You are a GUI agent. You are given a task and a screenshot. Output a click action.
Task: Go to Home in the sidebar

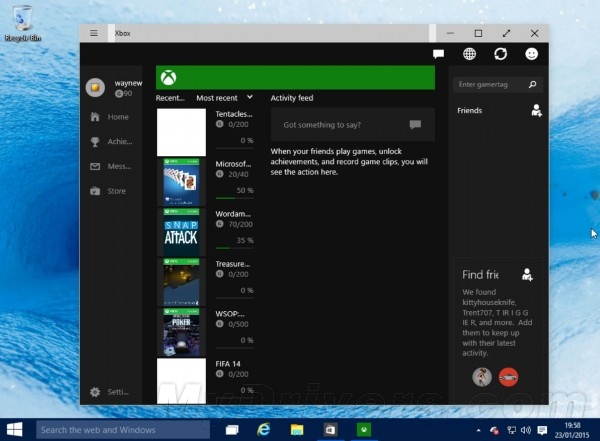pyautogui.click(x=96, y=117)
